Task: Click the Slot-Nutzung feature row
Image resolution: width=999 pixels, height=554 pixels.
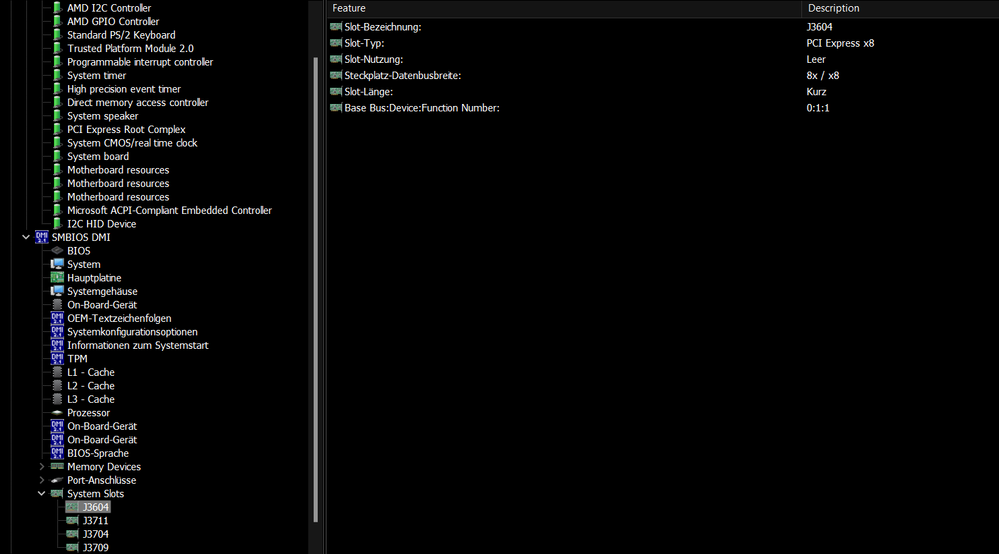Action: click(x=663, y=59)
